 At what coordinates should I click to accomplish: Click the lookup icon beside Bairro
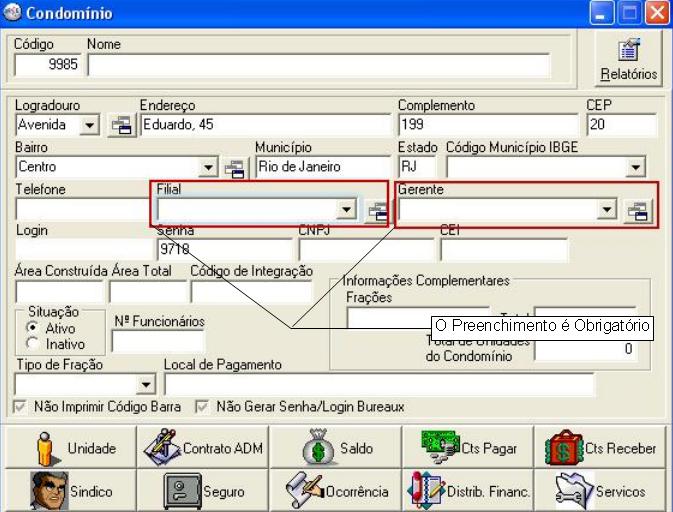coord(234,168)
